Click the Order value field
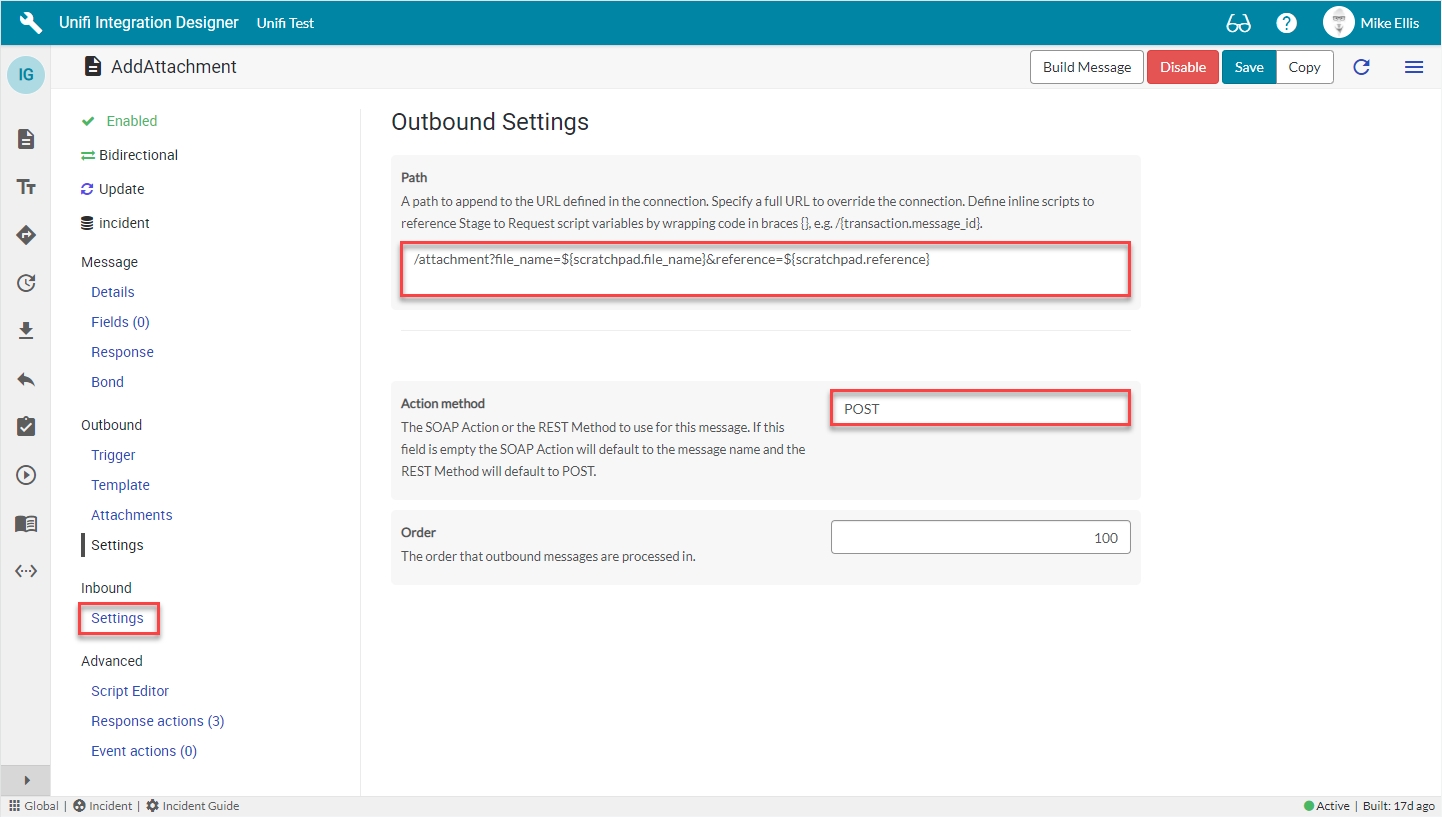Viewport: 1442px width, 817px height. point(980,537)
